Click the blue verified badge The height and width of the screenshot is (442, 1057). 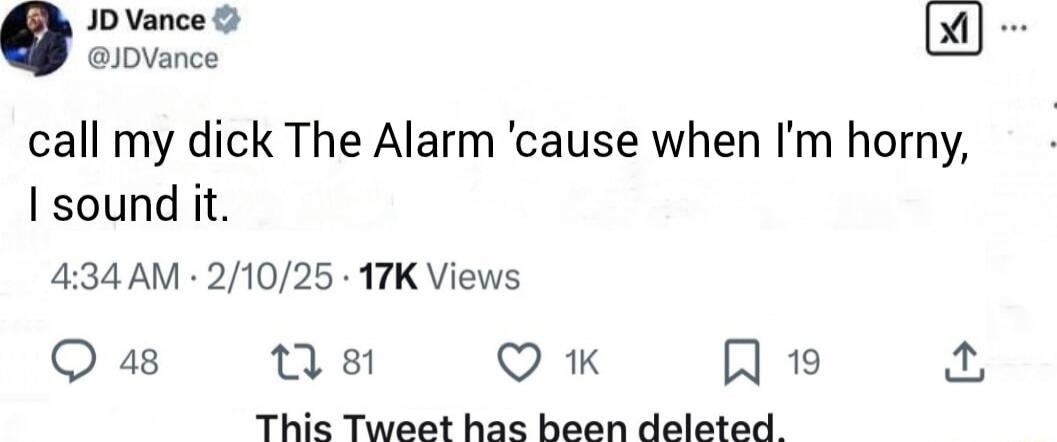(x=227, y=22)
